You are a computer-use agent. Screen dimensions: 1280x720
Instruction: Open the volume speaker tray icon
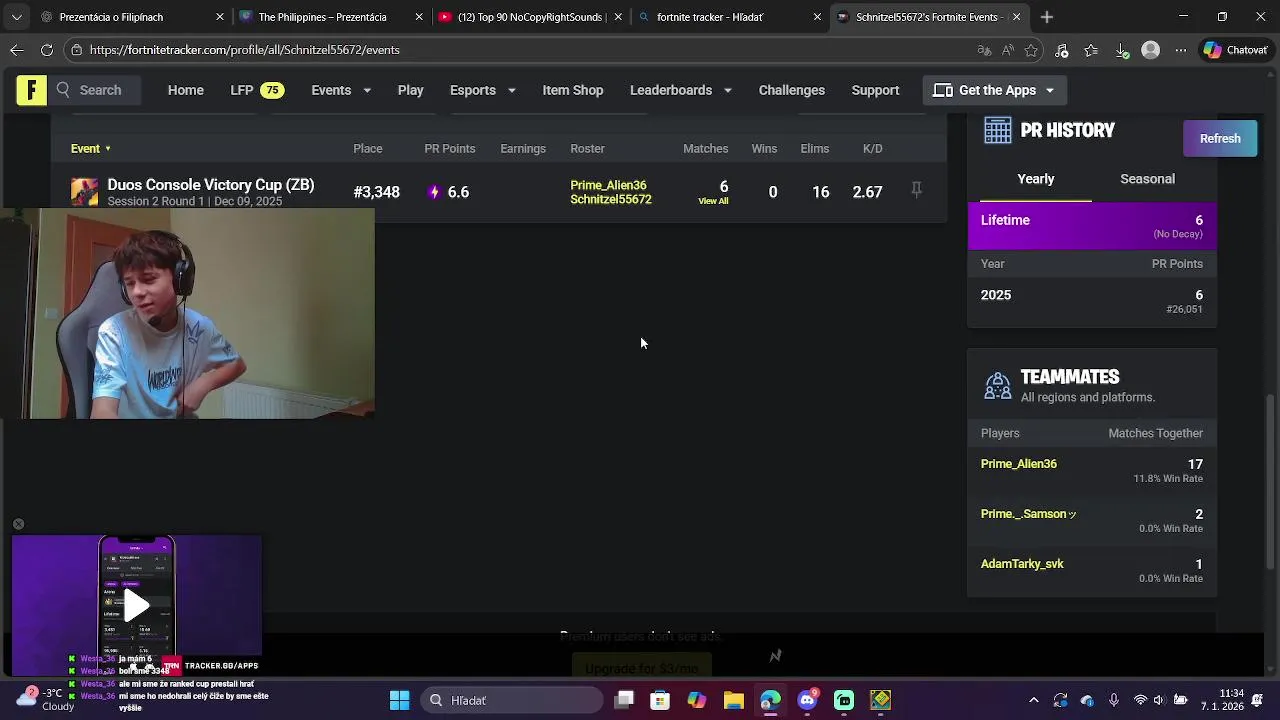coord(1159,700)
